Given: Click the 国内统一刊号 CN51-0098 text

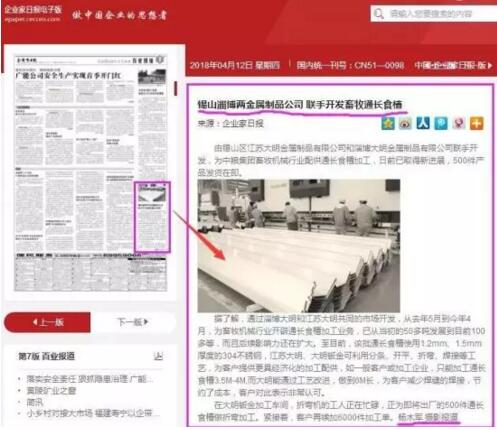Looking at the screenshot, I should tap(350, 65).
